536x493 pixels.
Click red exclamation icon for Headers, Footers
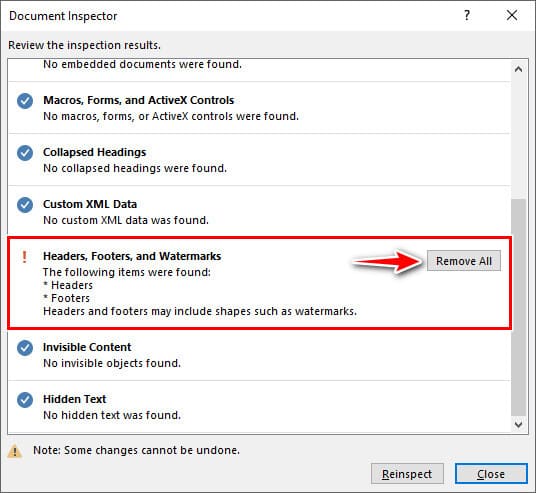(24, 257)
